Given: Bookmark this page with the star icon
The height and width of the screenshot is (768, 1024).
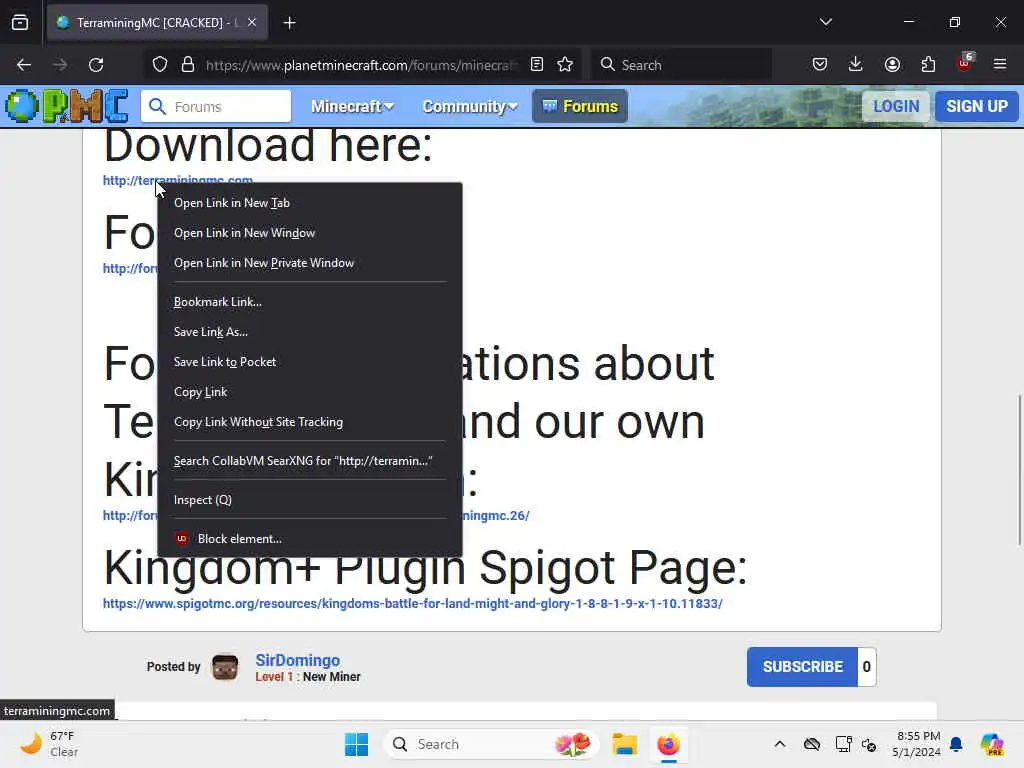Looking at the screenshot, I should pos(566,65).
